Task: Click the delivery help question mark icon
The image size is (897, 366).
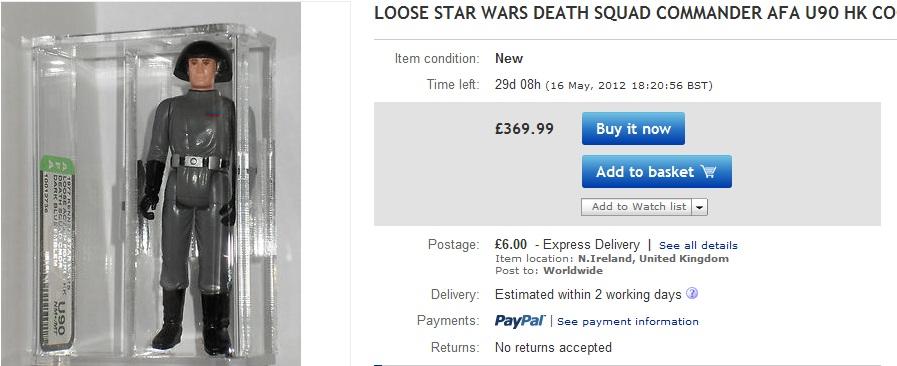Action: pyautogui.click(x=692, y=294)
